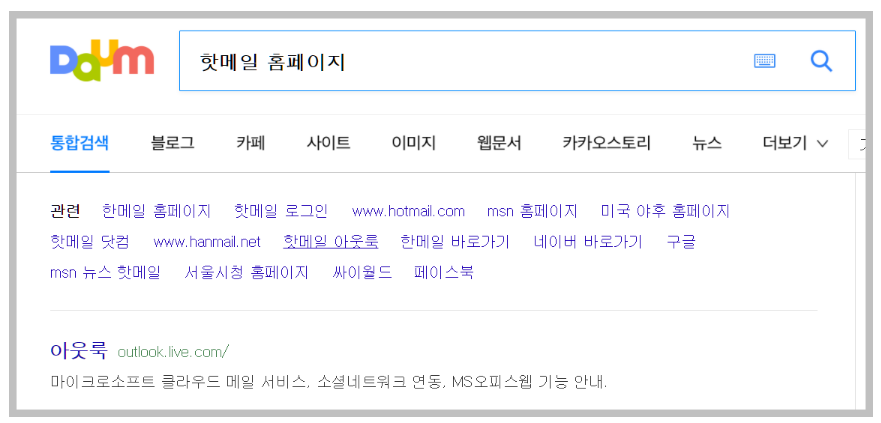Expand the 더보기 dropdown
This screenshot has width=881, height=423.
(x=796, y=143)
